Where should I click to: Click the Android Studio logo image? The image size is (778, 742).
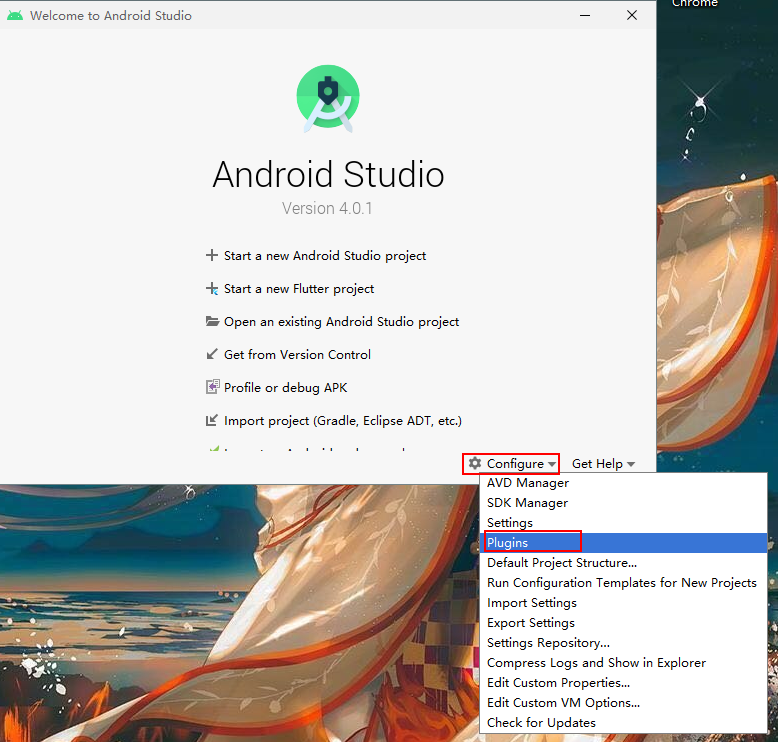point(328,98)
